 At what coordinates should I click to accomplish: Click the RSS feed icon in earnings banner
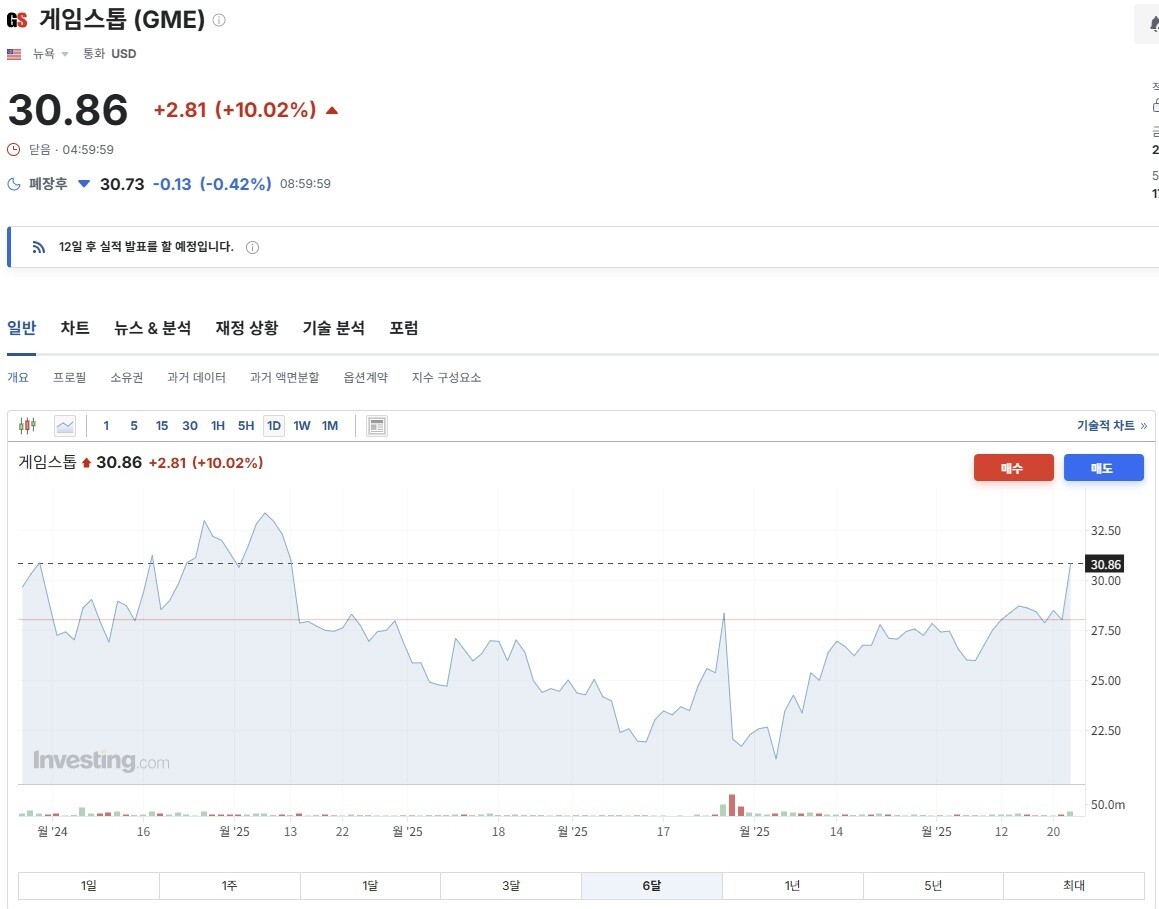click(x=38, y=248)
